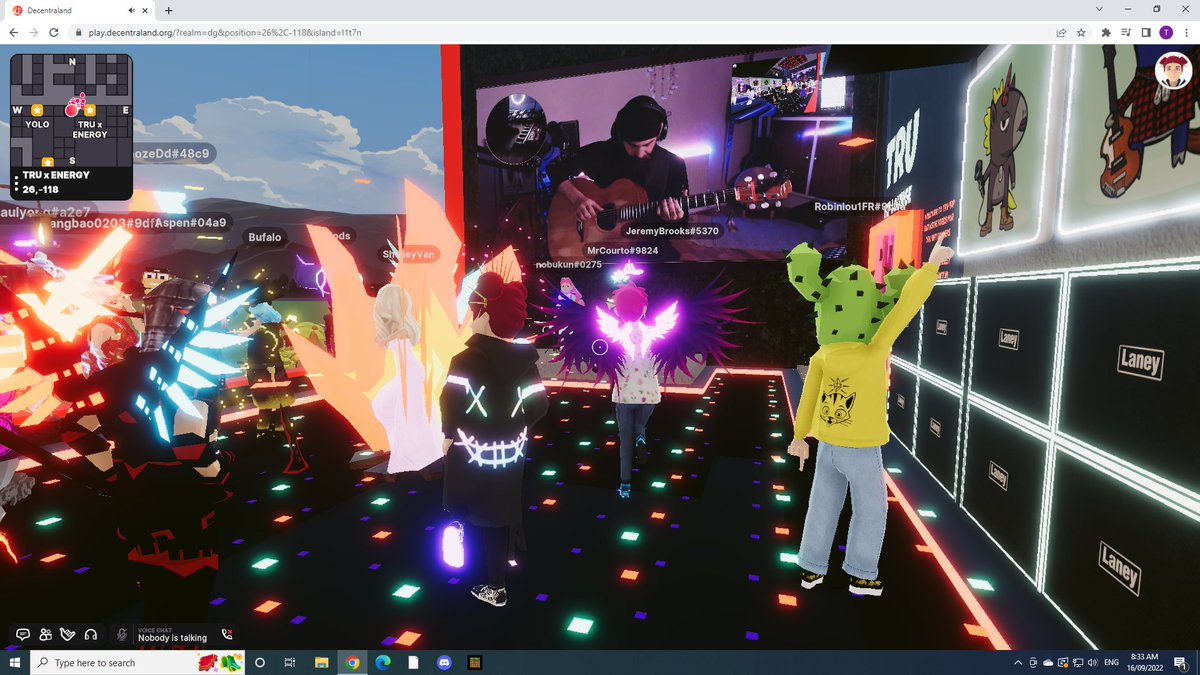Image resolution: width=1200 pixels, height=675 pixels.
Task: Open the Meet Now camera tray icon
Action: tap(1032, 662)
